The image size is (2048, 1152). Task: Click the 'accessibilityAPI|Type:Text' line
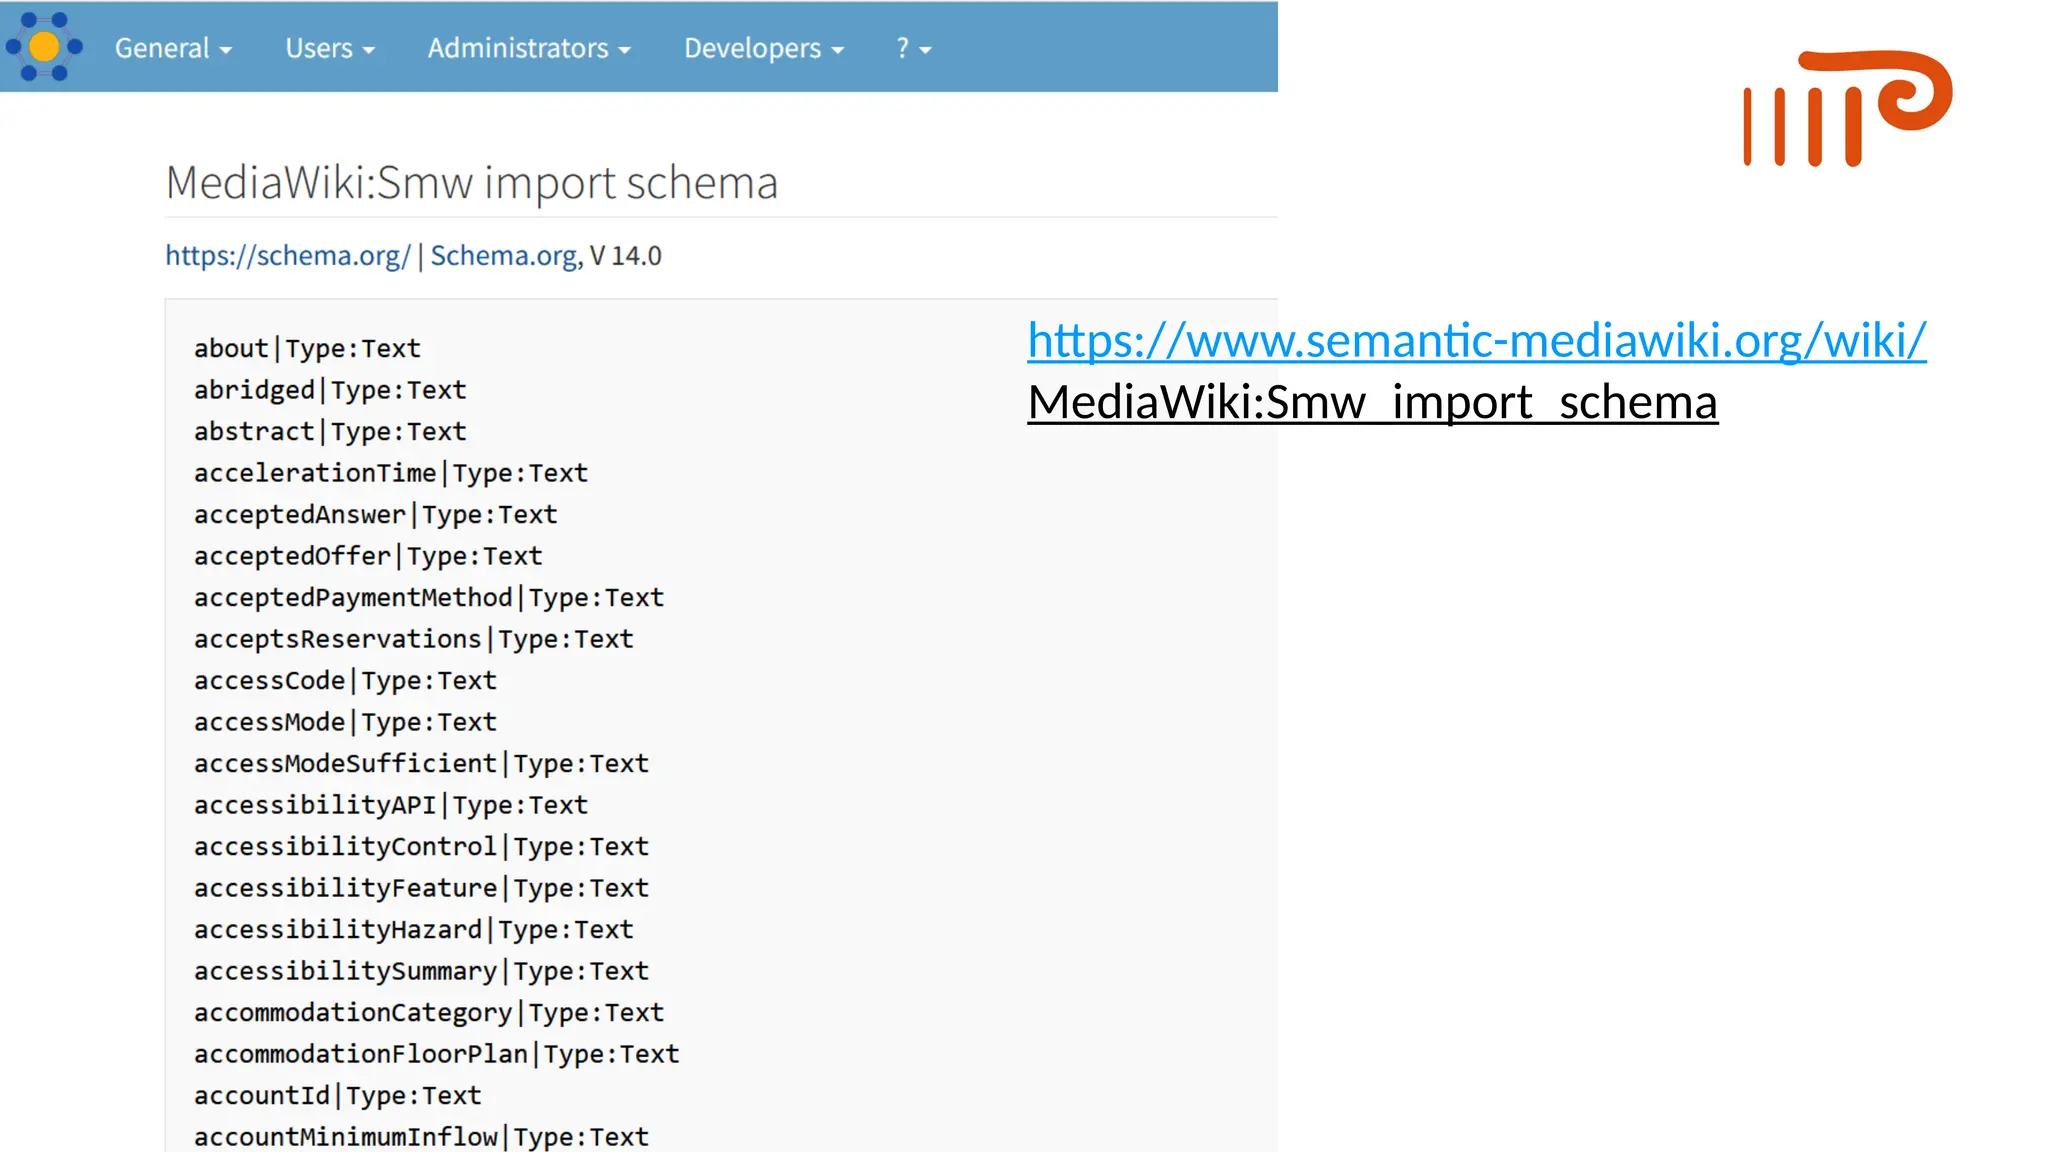click(x=391, y=805)
